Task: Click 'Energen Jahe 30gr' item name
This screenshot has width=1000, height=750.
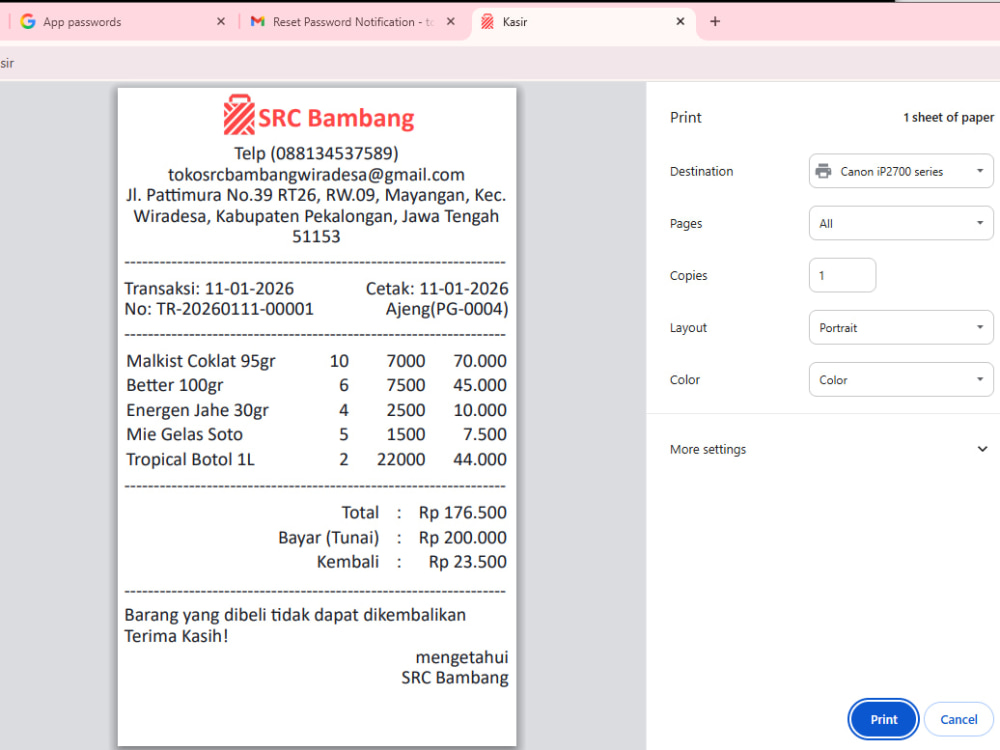Action: tap(197, 410)
